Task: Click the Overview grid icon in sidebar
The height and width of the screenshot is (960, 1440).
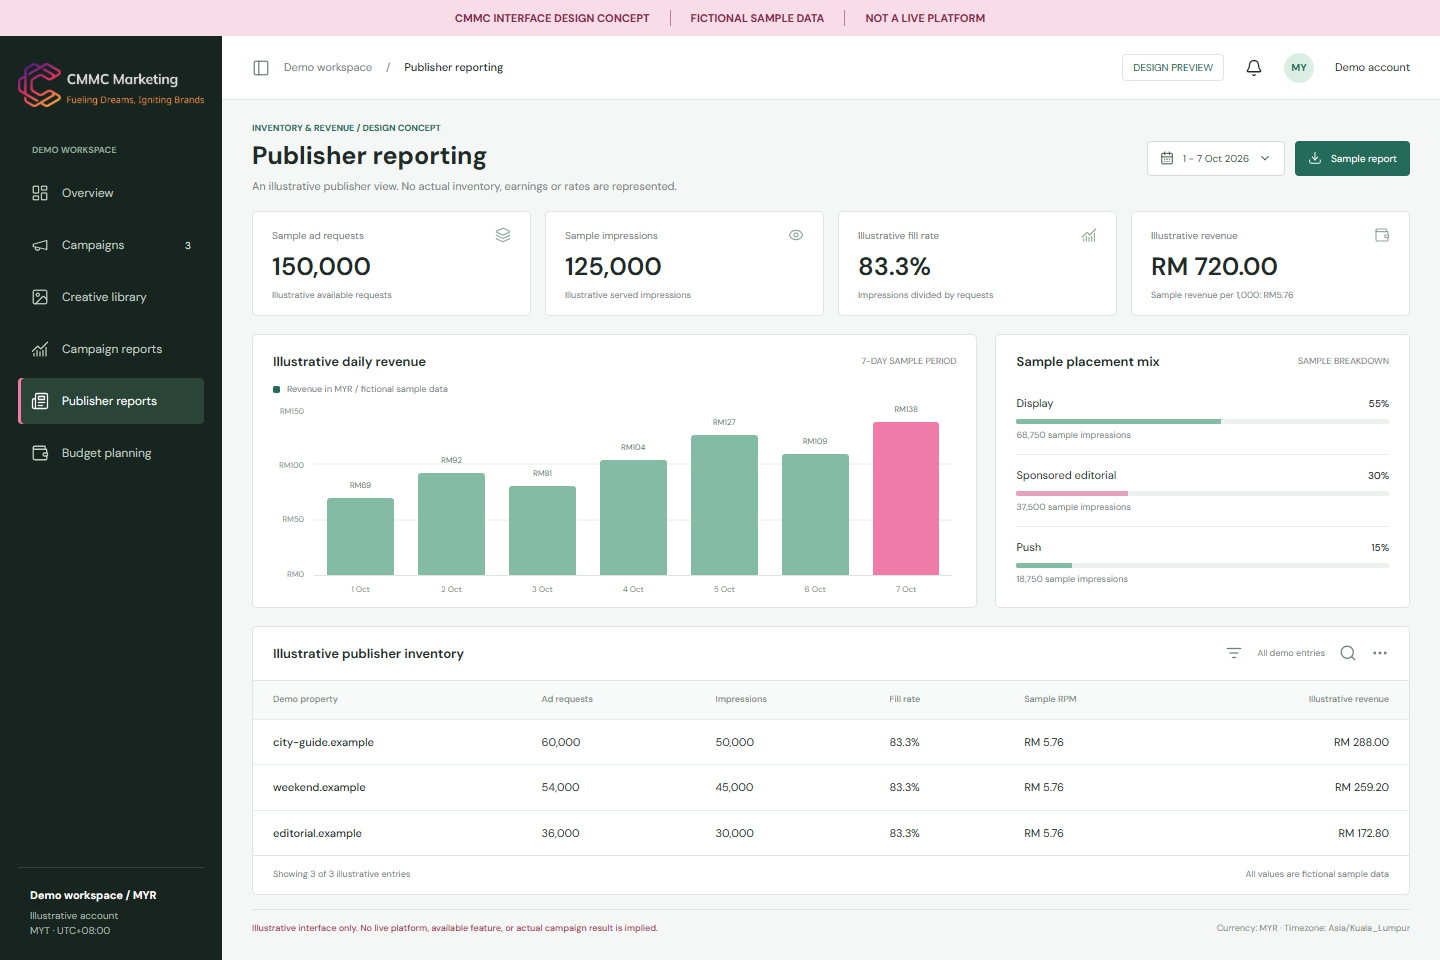Action: coord(40,193)
